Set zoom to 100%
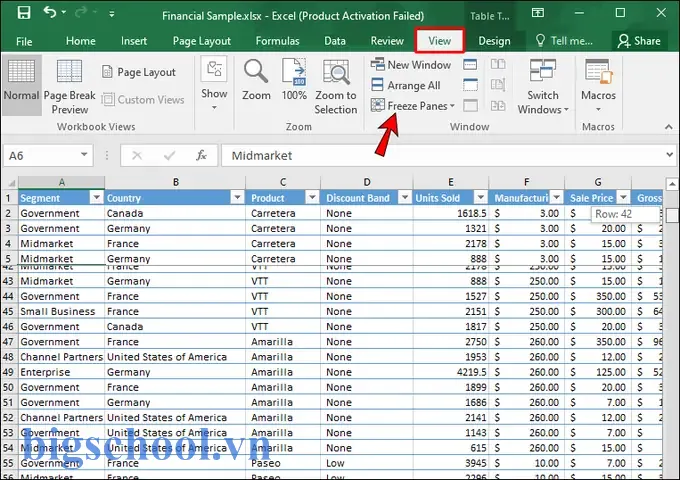 point(294,80)
